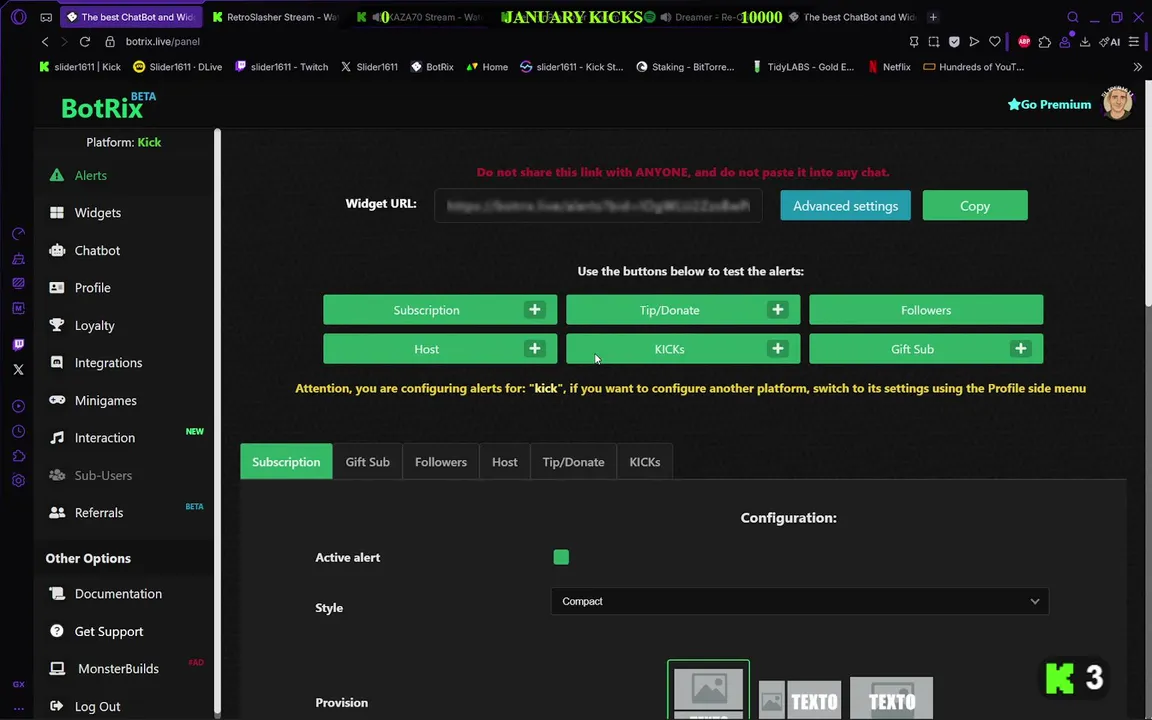1152x720 pixels.
Task: Open the Get Support item
Action: (x=109, y=631)
